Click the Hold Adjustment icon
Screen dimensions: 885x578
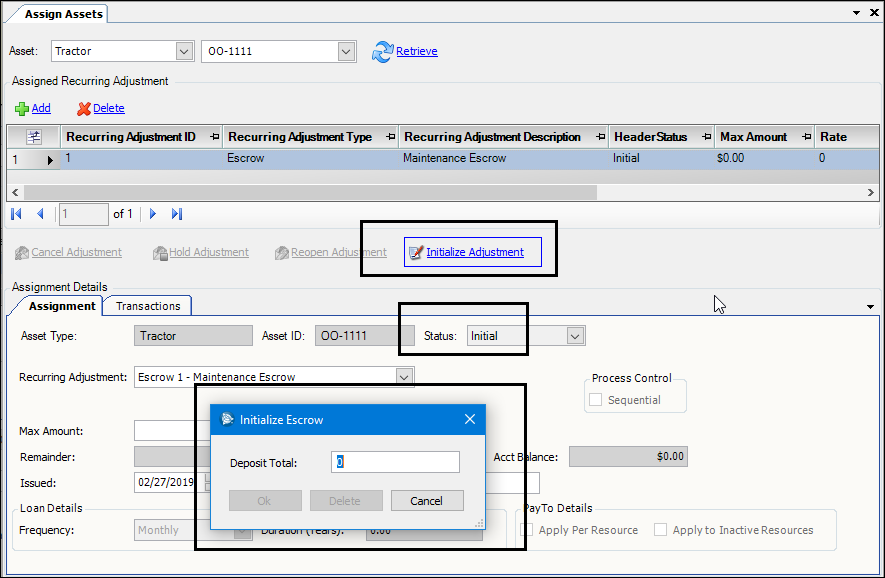pyautogui.click(x=160, y=253)
